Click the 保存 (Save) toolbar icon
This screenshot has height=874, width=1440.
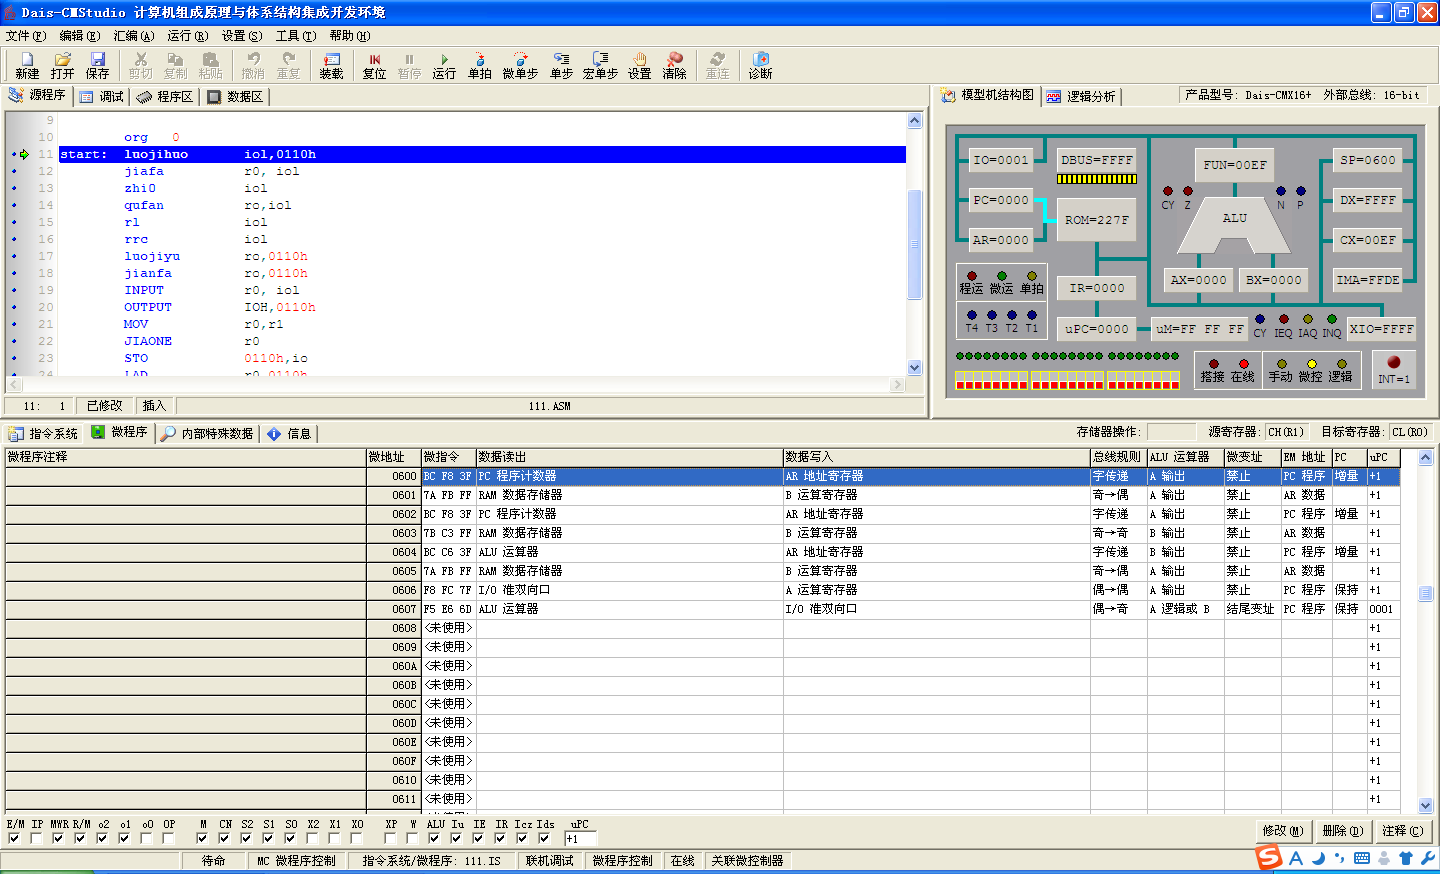coord(97,66)
